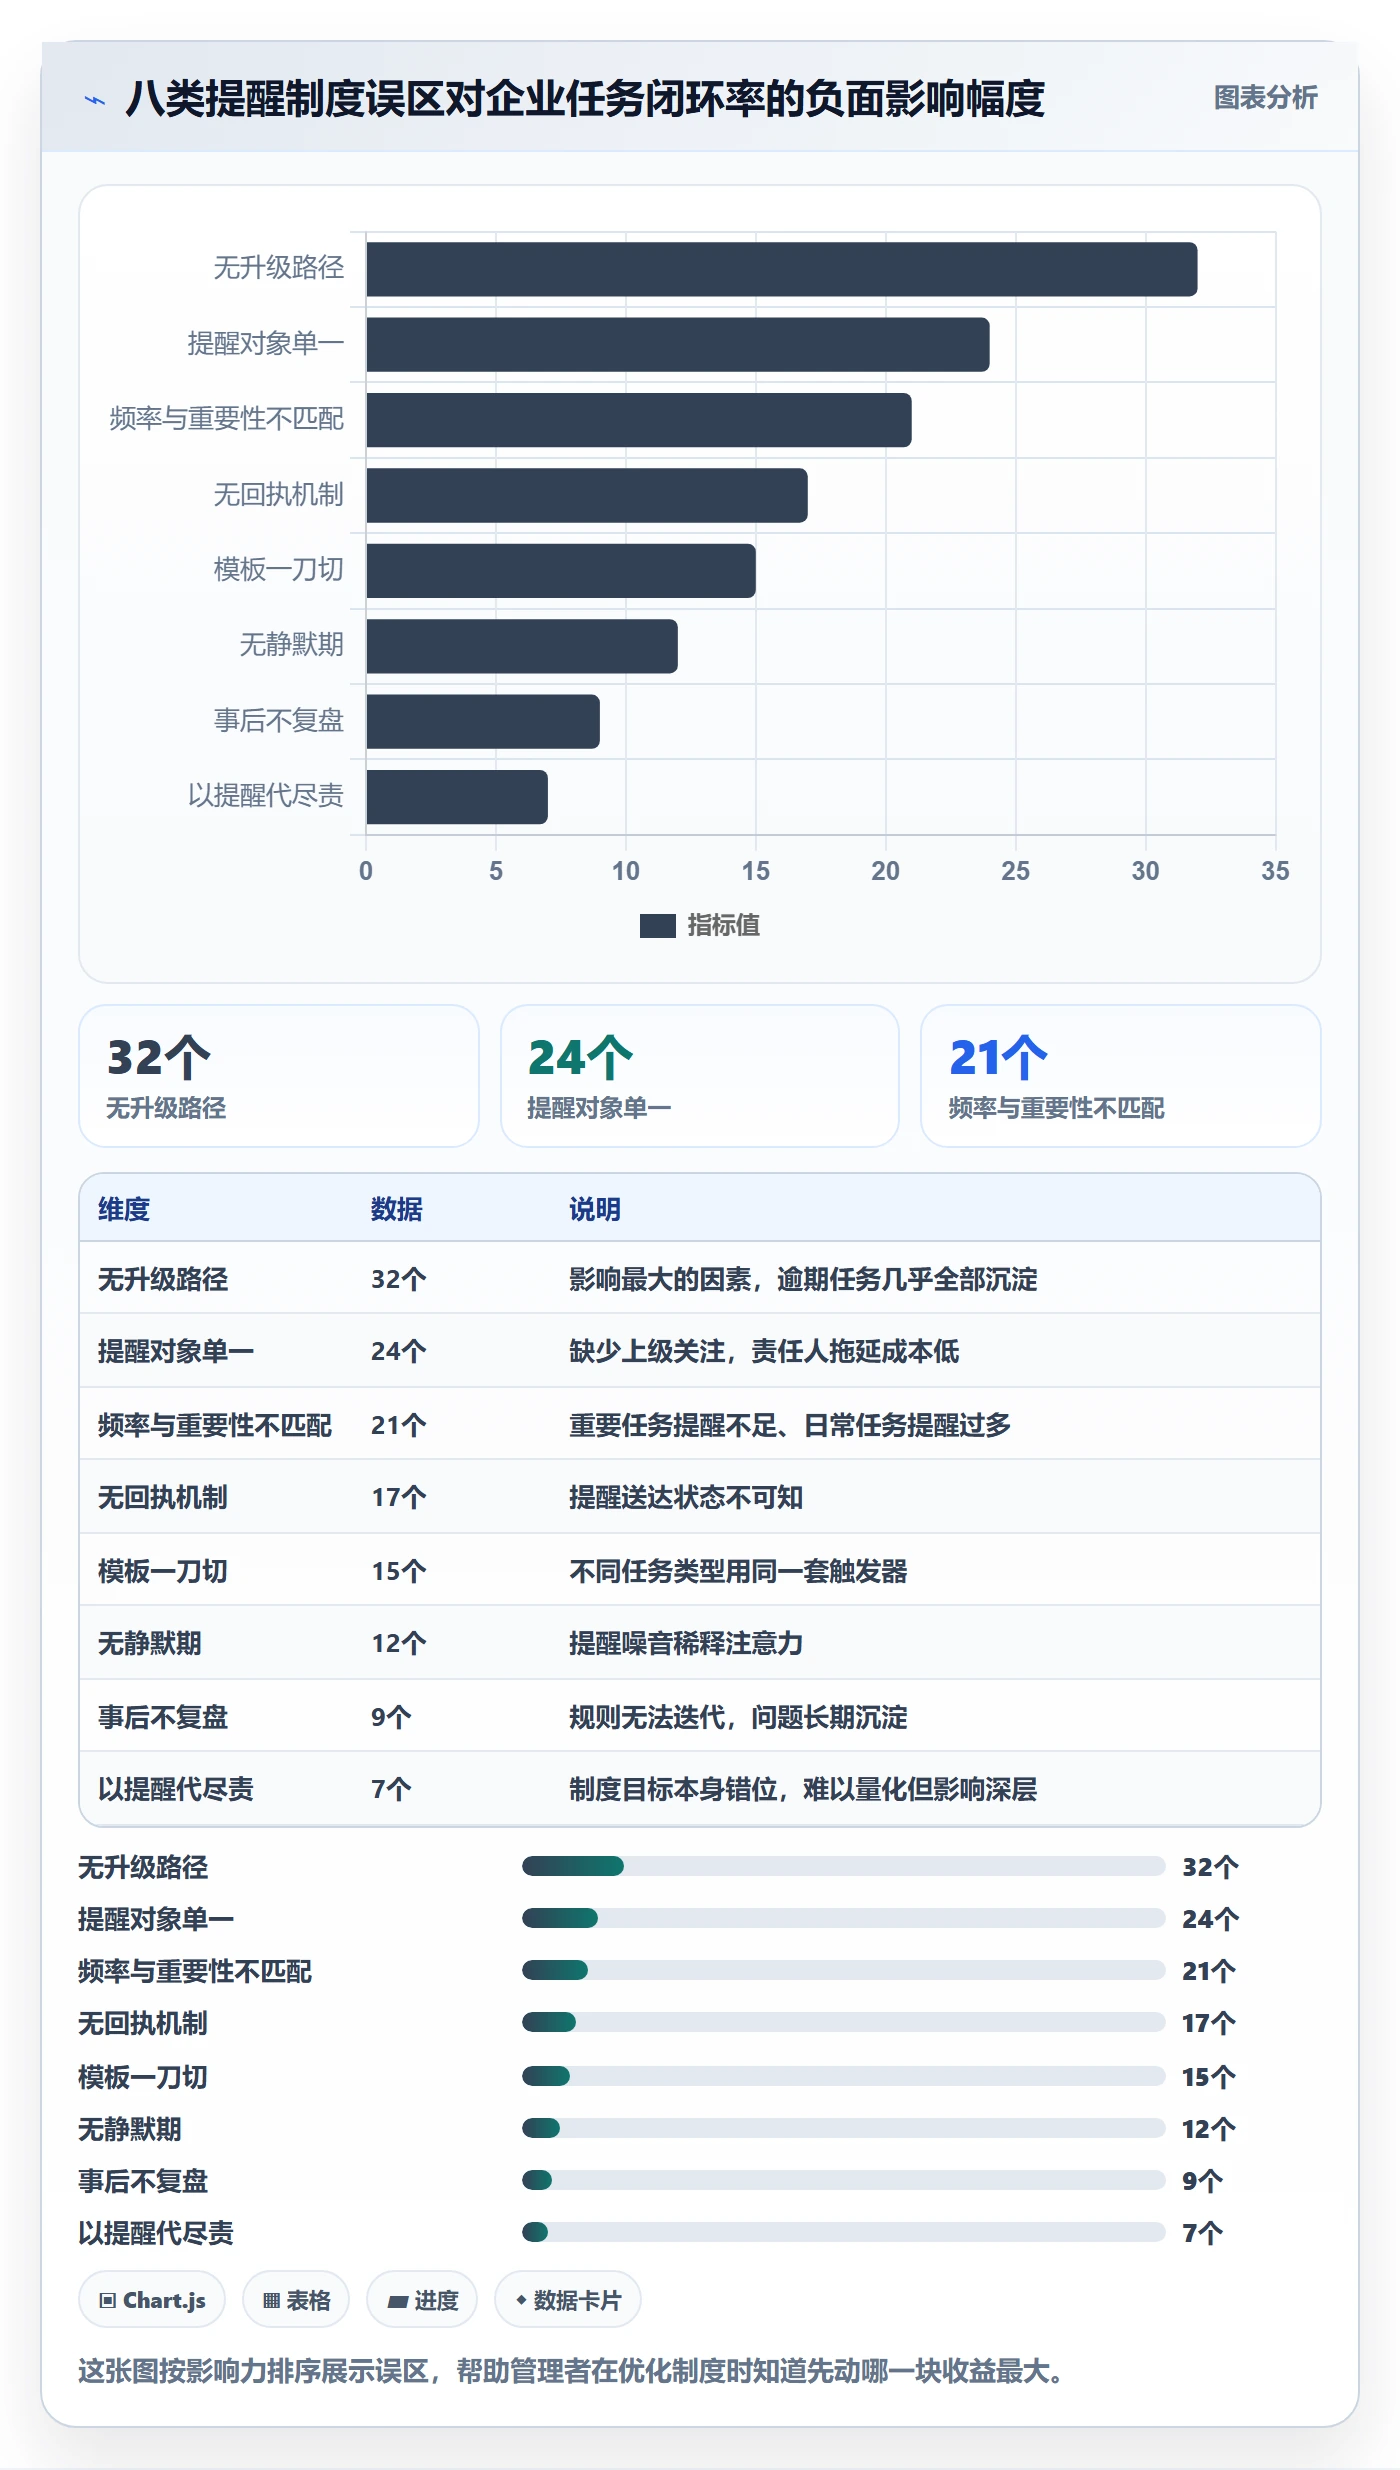Screen dimensions: 1400x2470
Task: Click the grid icon in 表格 chip
Action: pos(271,2301)
